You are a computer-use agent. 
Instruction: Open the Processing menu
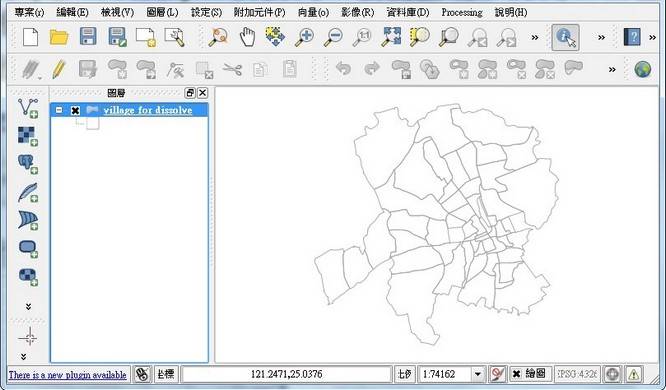462,12
